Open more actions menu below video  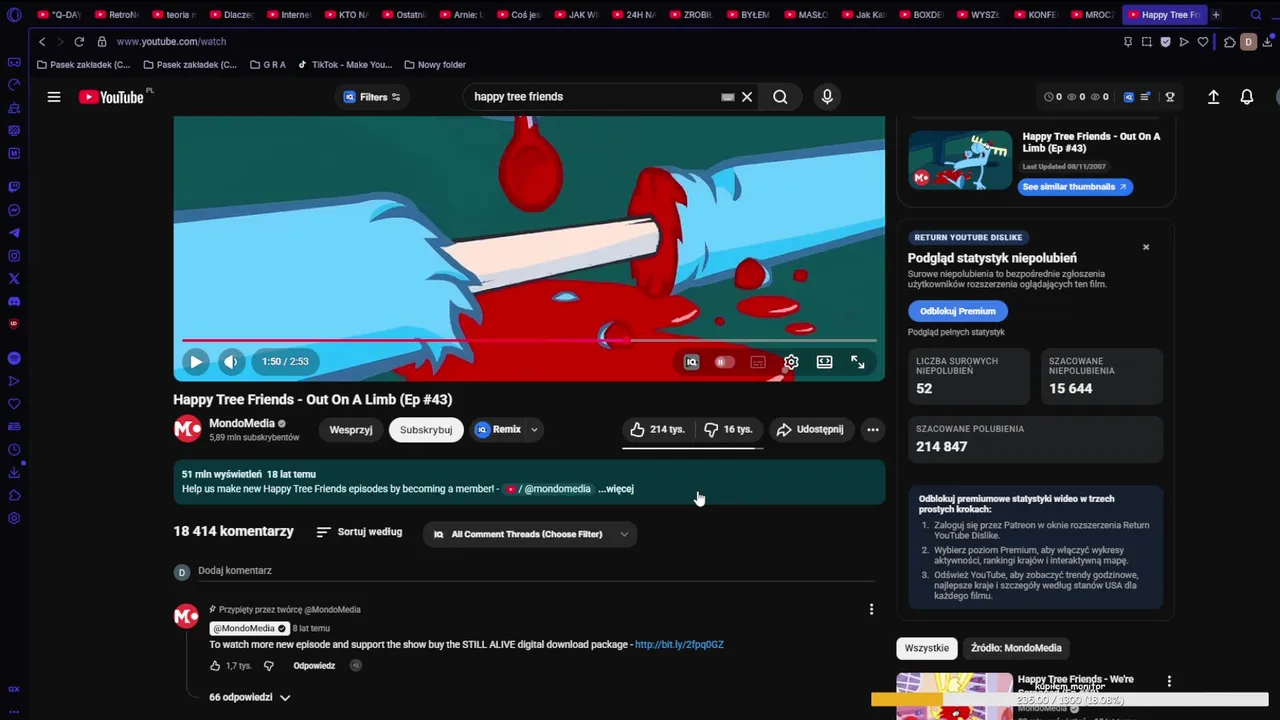873,429
